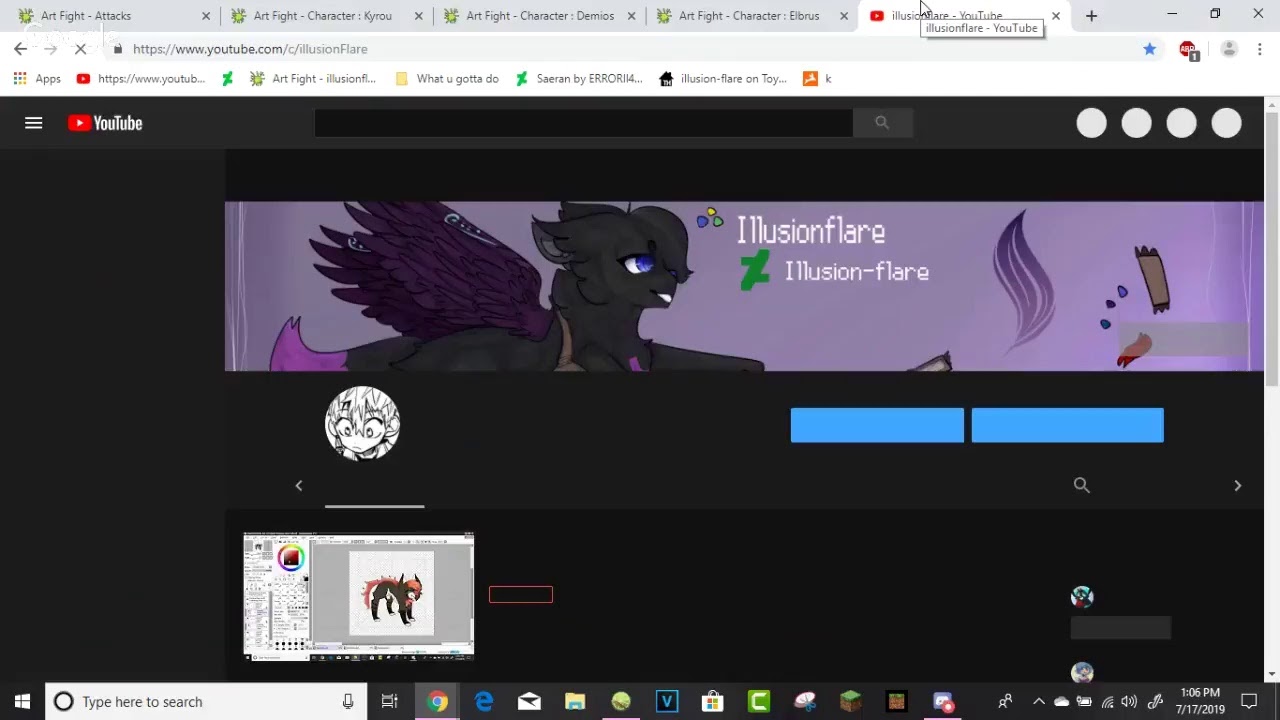Open illusion-flare on Toyhouse bookmark
The image size is (1280, 720).
(x=723, y=79)
